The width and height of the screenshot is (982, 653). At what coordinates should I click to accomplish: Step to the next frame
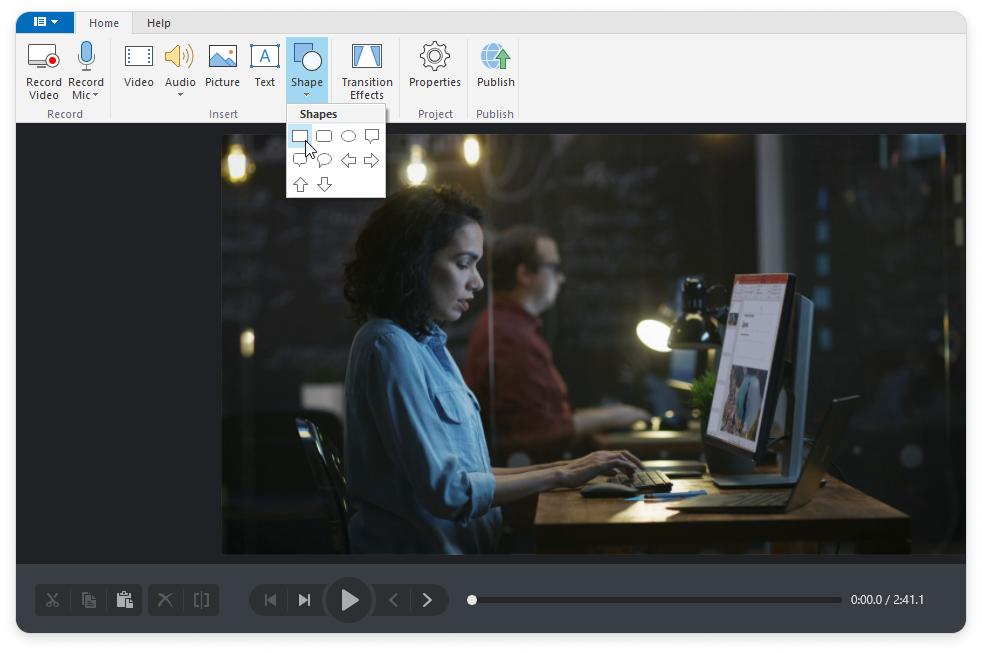[x=427, y=600]
